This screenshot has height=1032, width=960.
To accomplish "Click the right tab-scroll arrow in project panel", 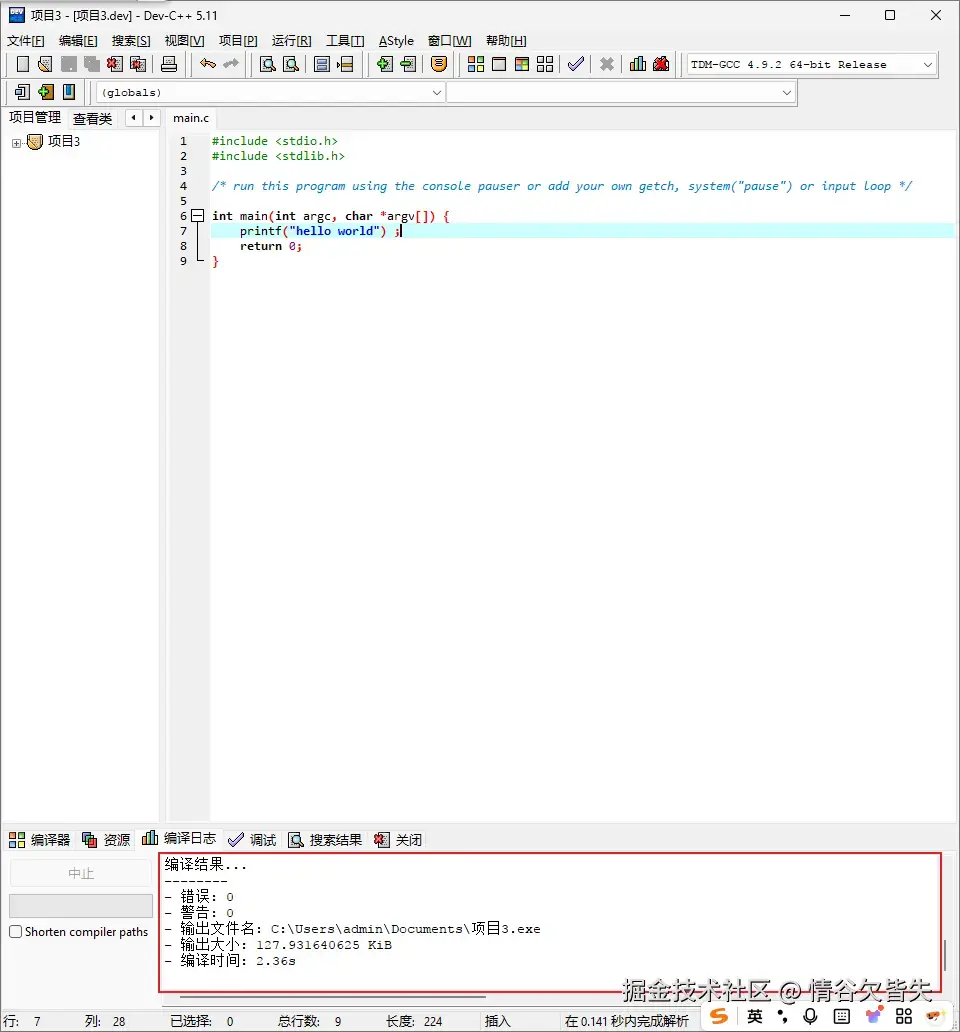I will [x=151, y=118].
